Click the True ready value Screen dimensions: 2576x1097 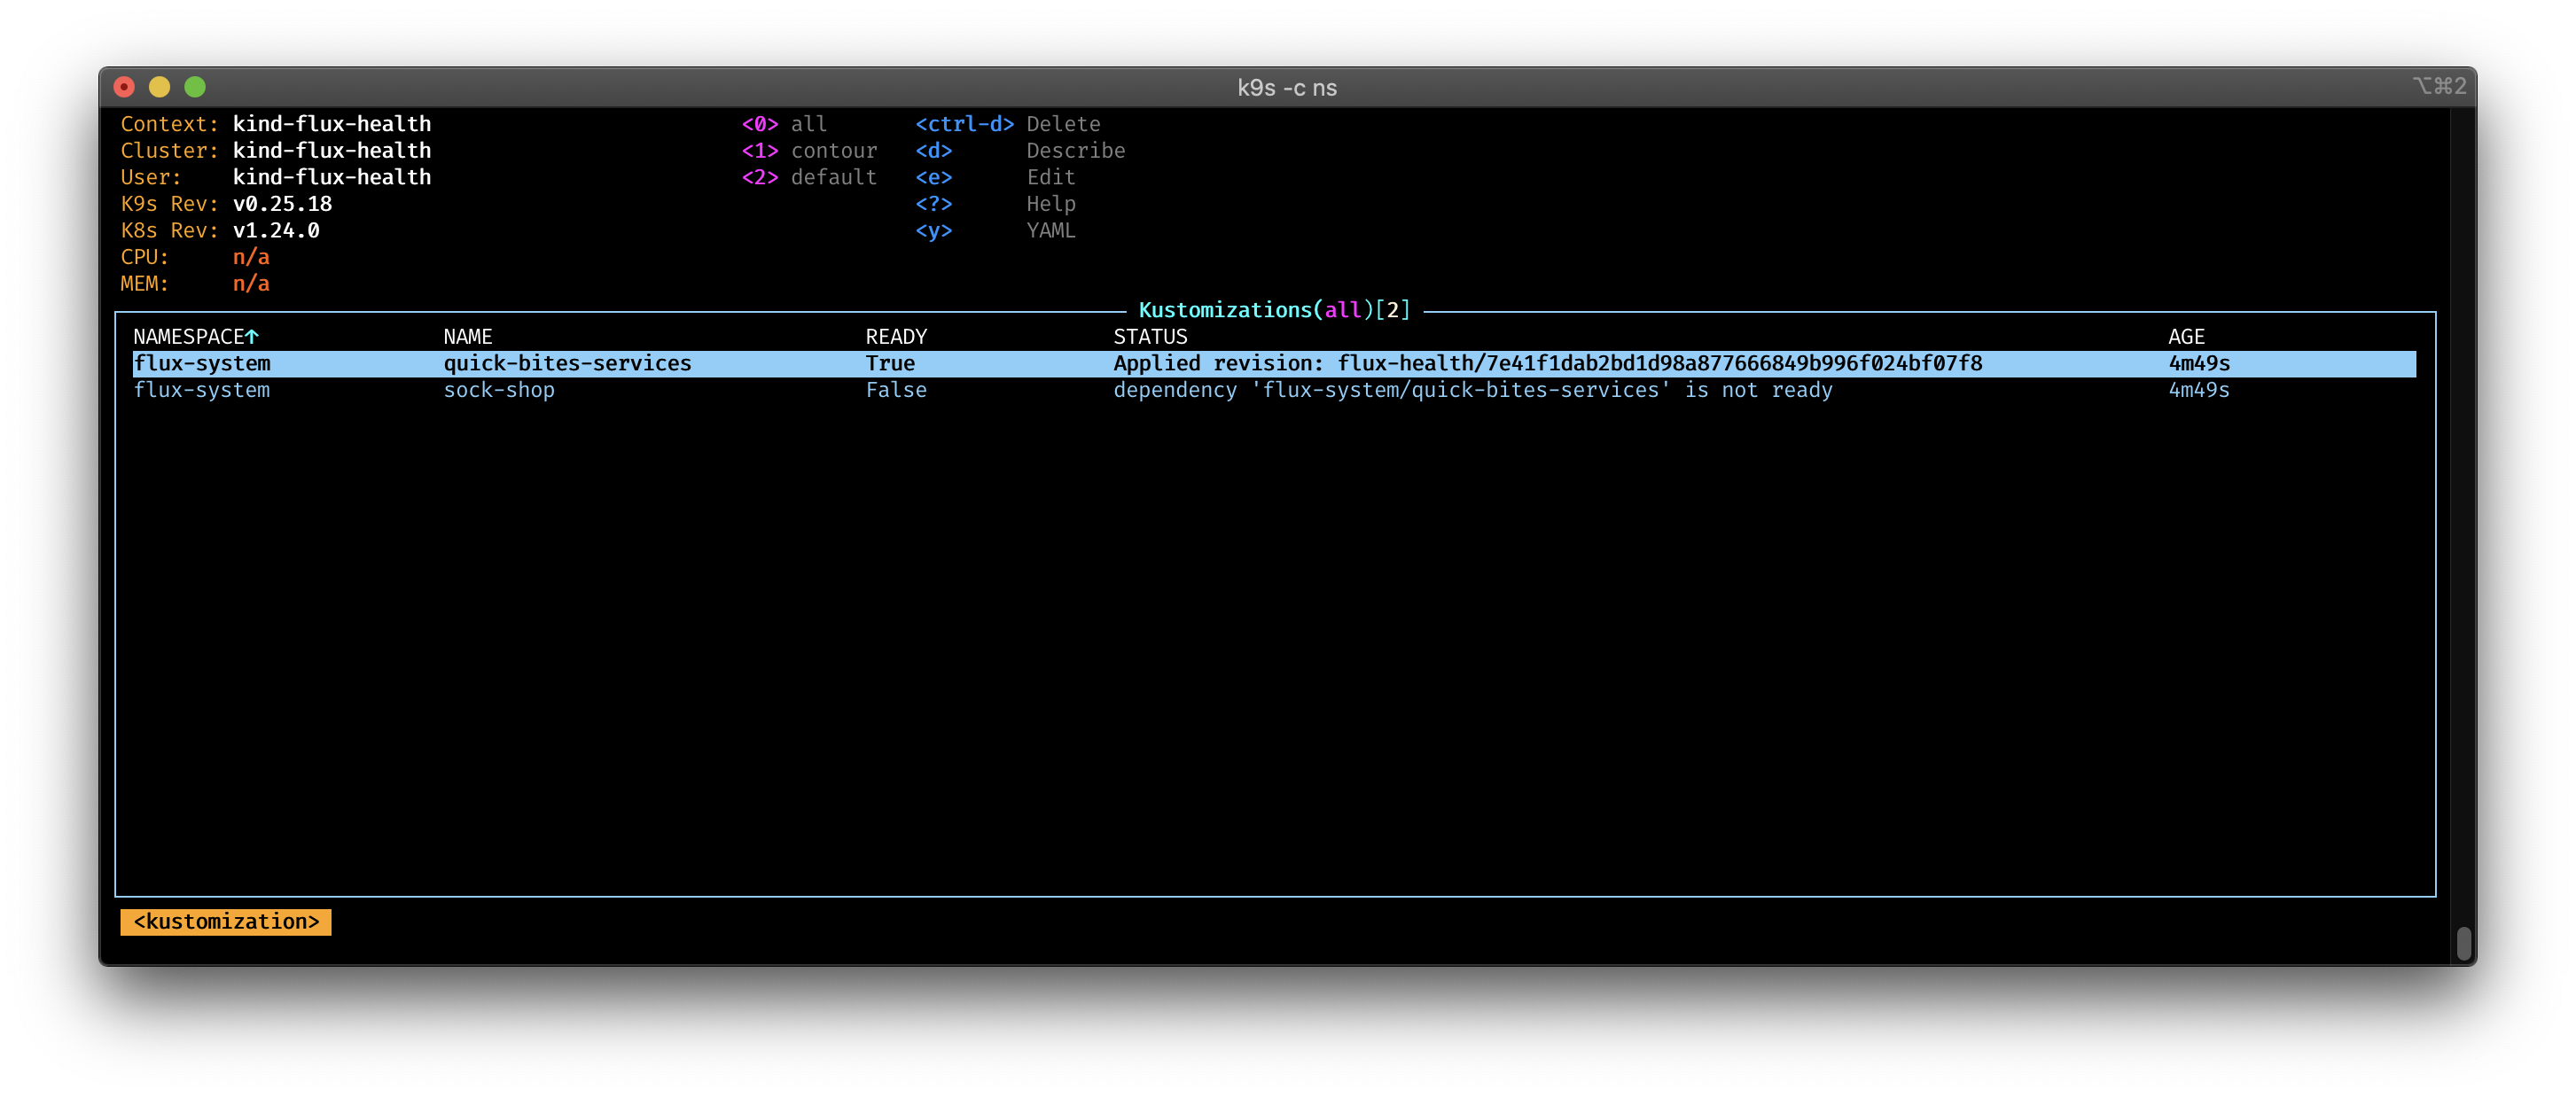click(890, 363)
